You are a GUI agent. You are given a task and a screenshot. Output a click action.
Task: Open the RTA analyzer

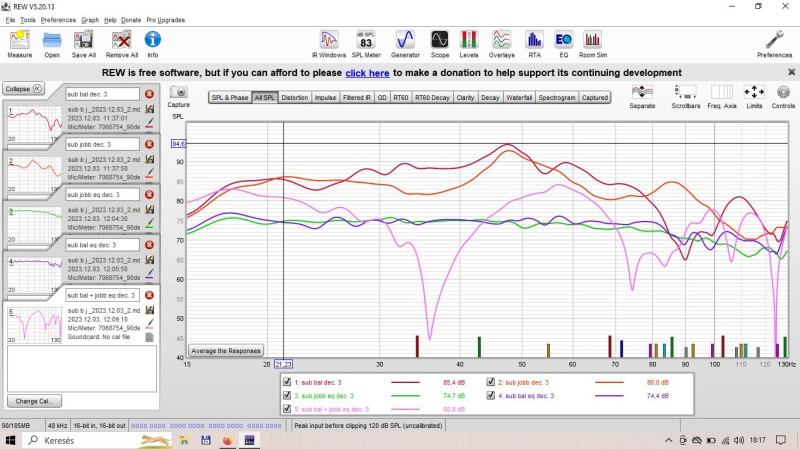pyautogui.click(x=534, y=44)
